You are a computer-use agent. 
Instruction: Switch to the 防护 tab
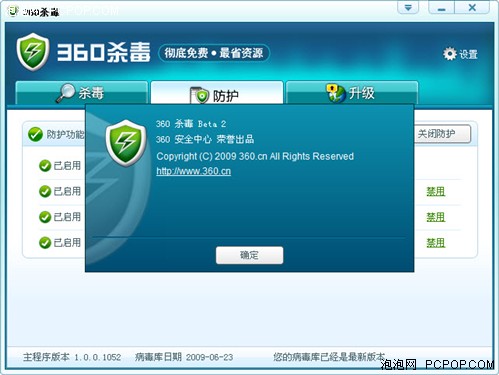coord(217,93)
